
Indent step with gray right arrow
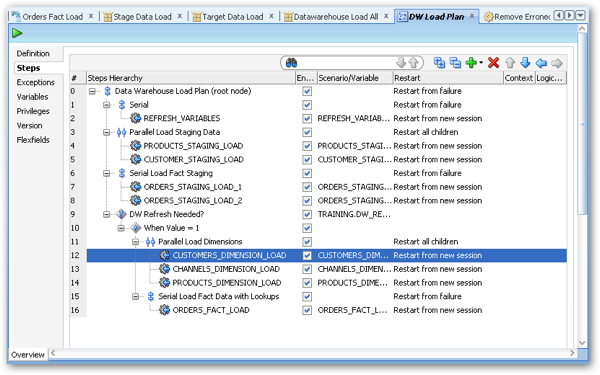557,63
